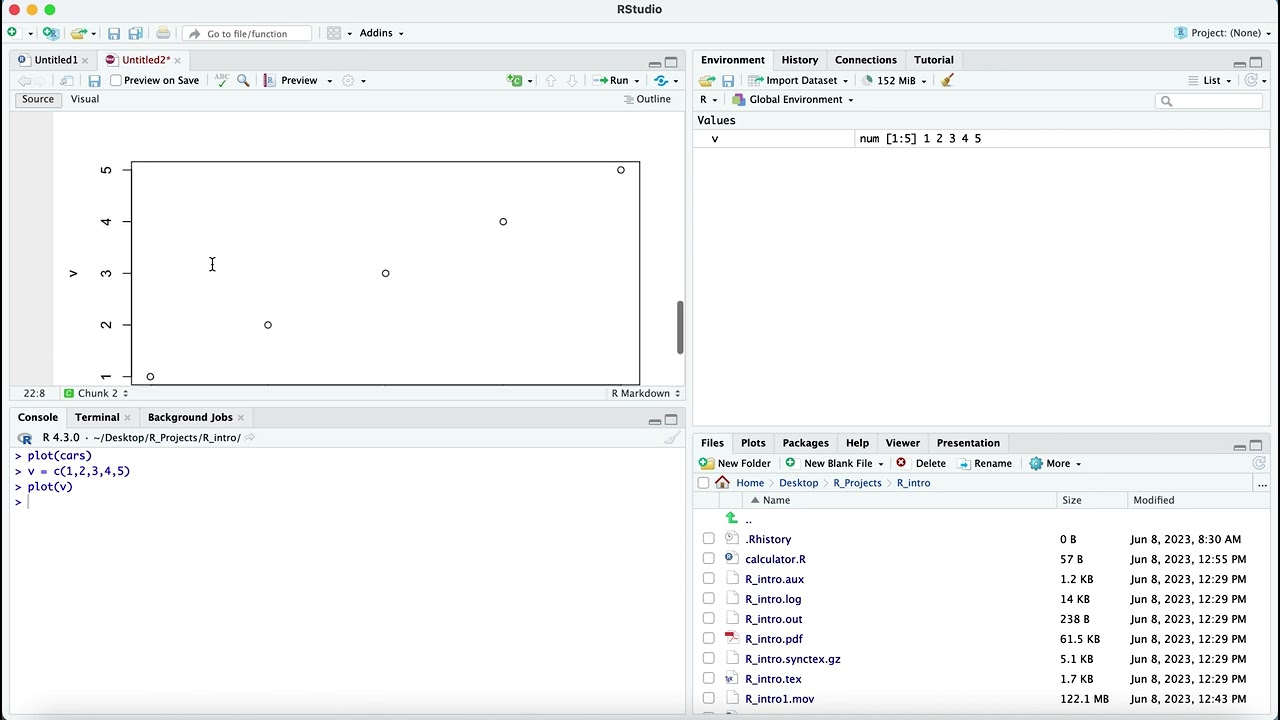Image resolution: width=1280 pixels, height=720 pixels.
Task: Focus the Go to file/function field
Action: [247, 33]
